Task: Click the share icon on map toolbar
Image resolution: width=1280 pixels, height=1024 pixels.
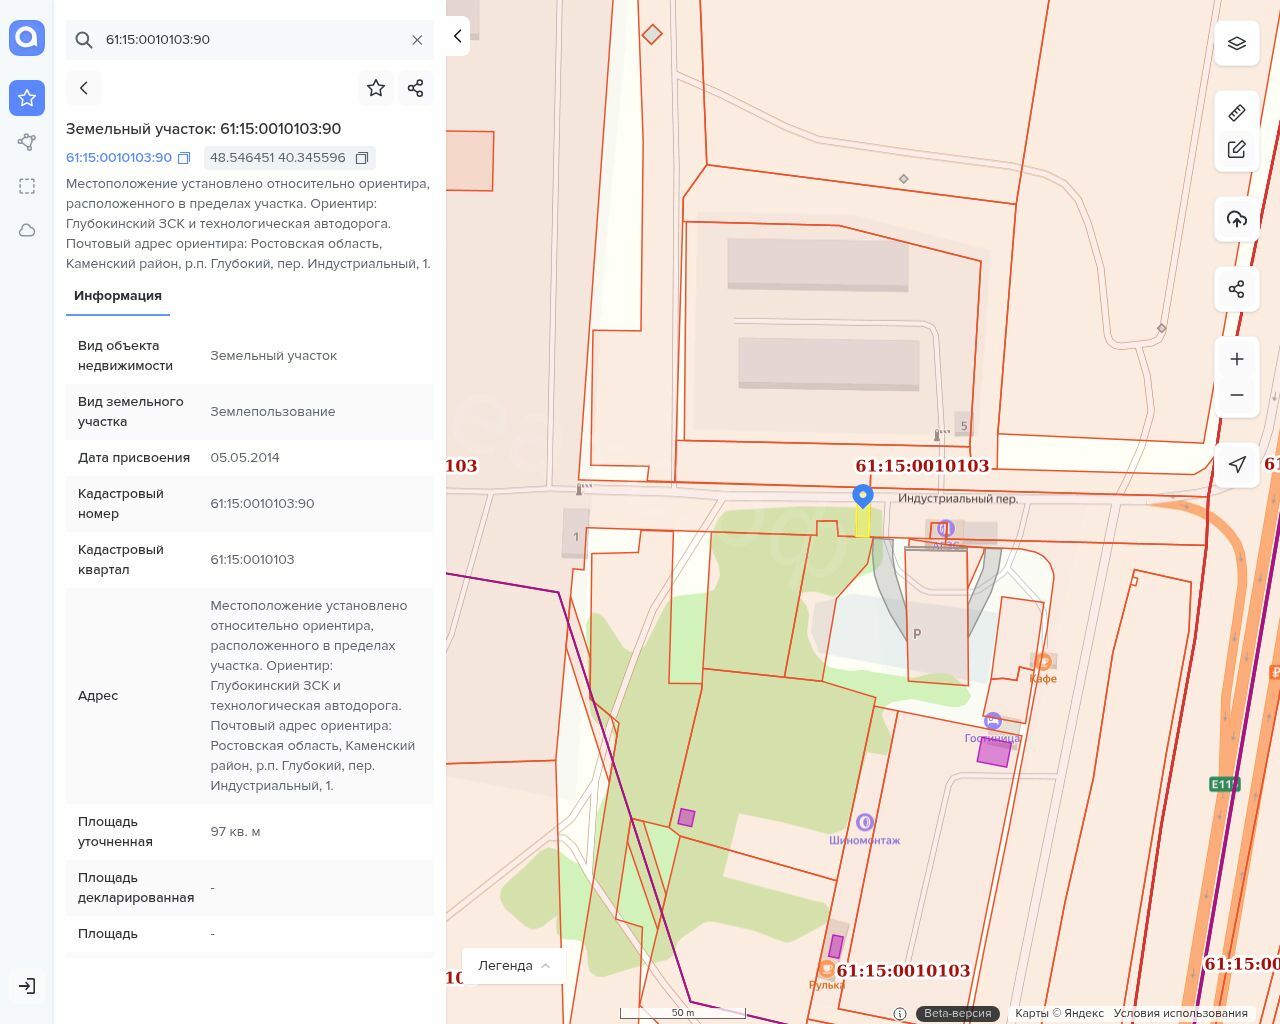Action: point(1237,289)
